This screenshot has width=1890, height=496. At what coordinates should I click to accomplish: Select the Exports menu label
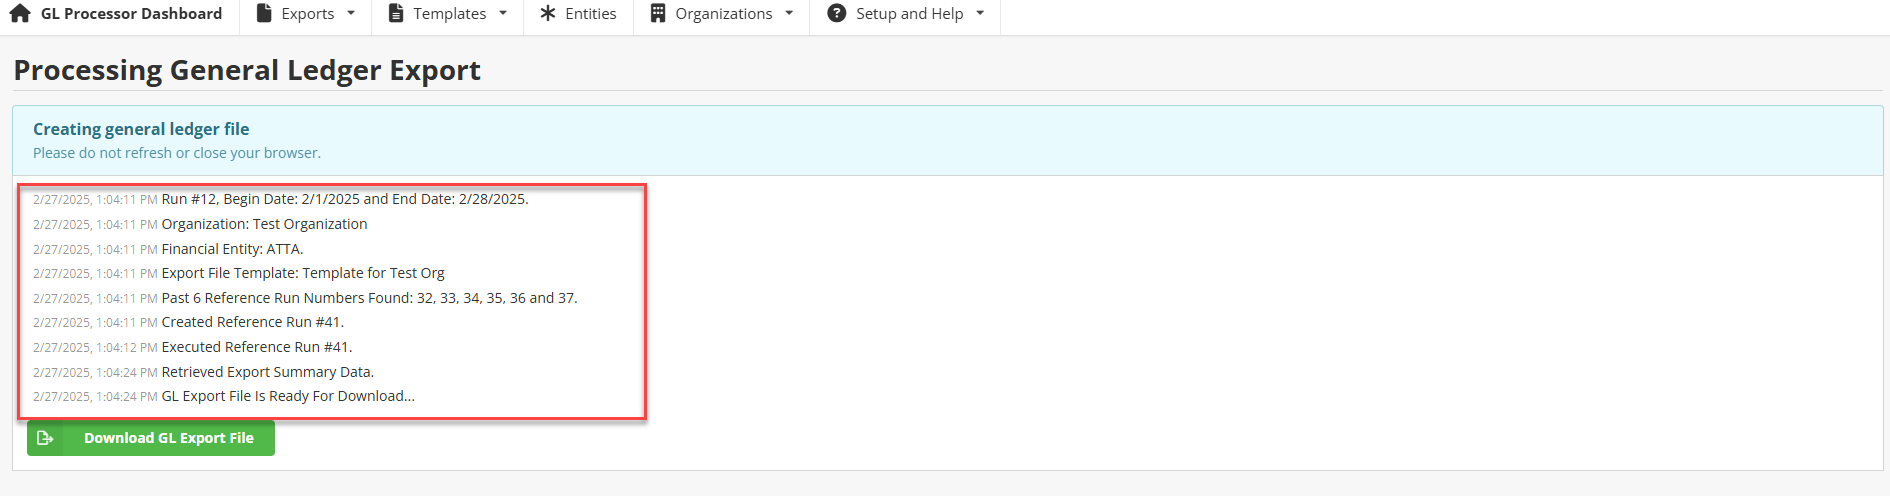click(x=308, y=14)
